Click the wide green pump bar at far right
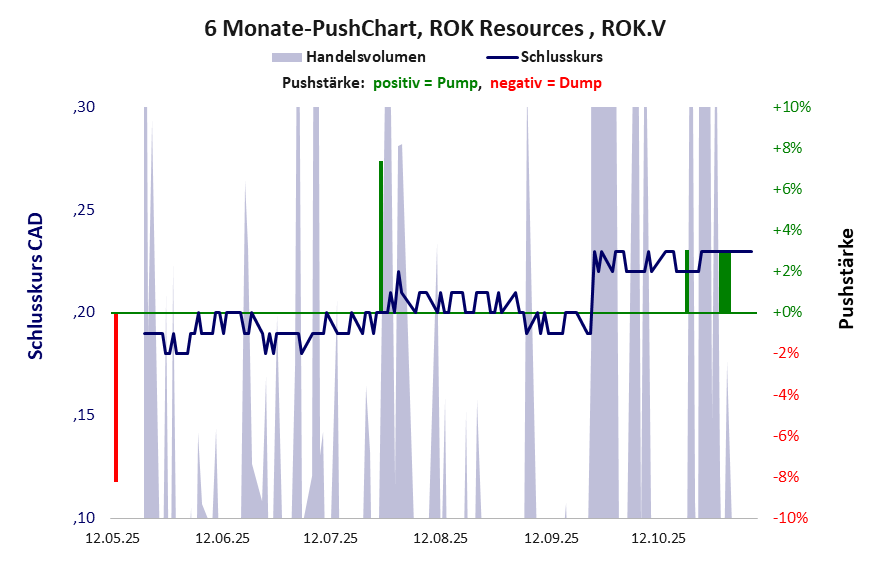 (725, 282)
